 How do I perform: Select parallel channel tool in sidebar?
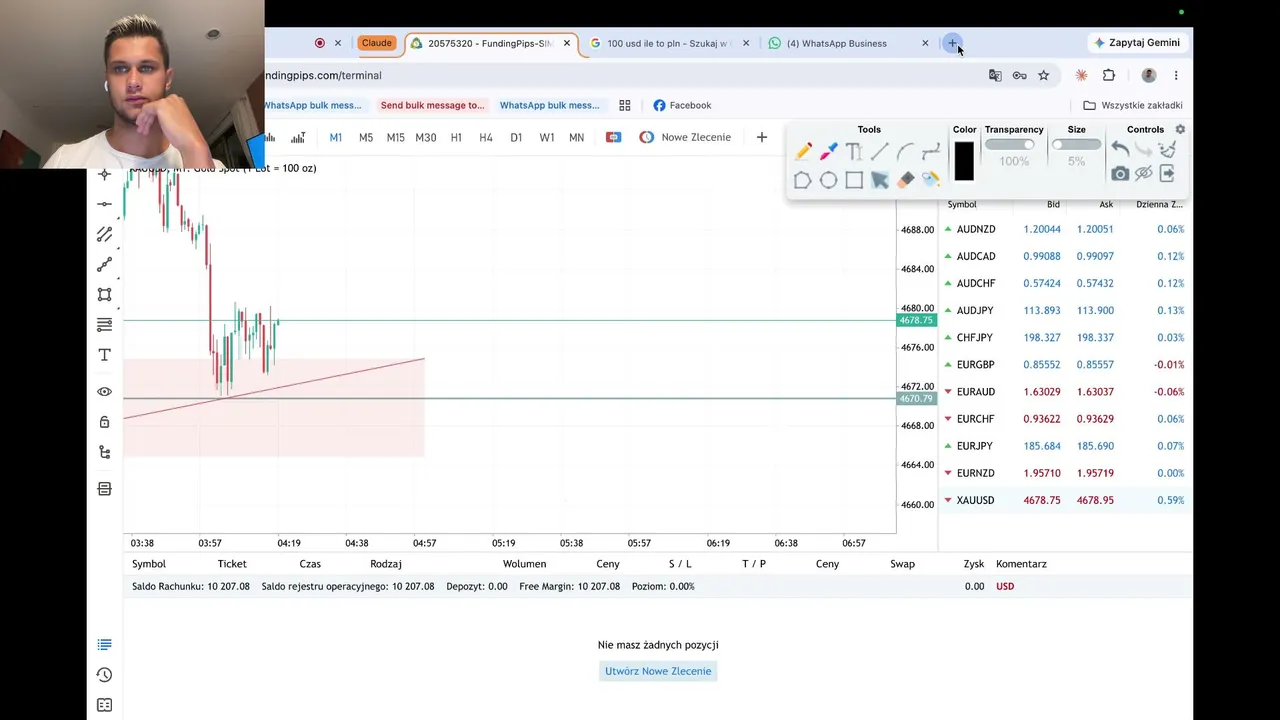104,234
